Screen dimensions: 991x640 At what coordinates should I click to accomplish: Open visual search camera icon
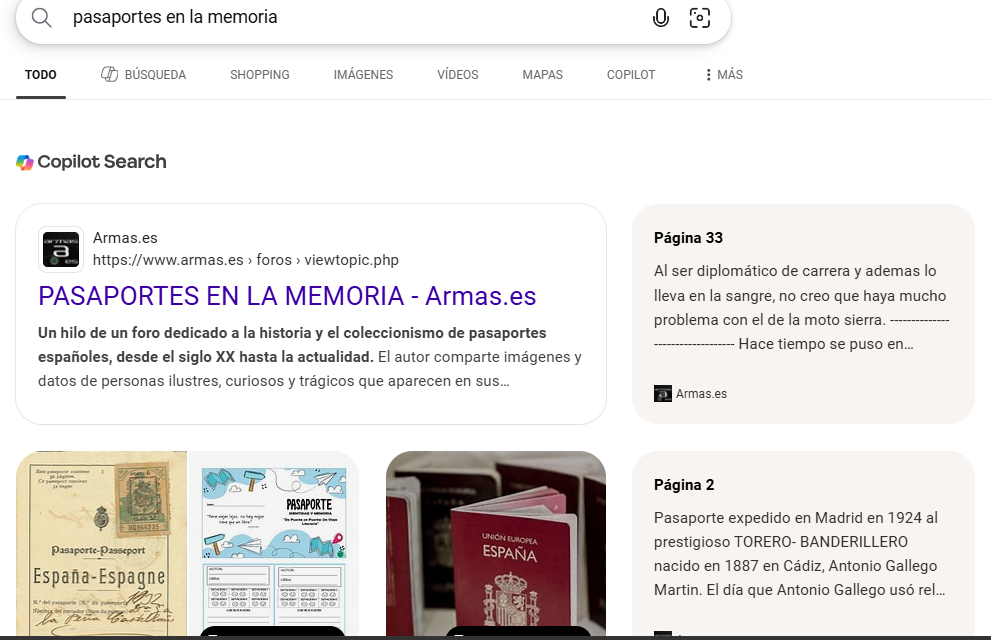tap(700, 18)
